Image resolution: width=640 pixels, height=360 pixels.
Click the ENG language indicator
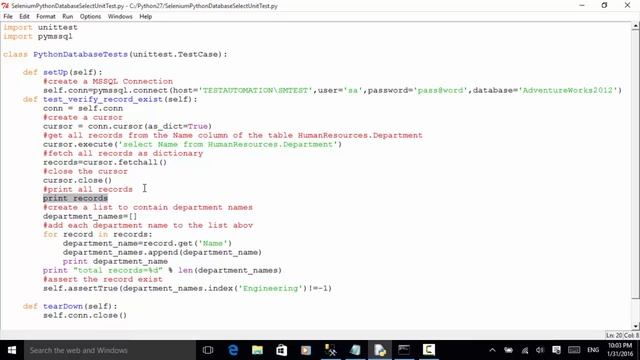pyautogui.click(x=593, y=350)
